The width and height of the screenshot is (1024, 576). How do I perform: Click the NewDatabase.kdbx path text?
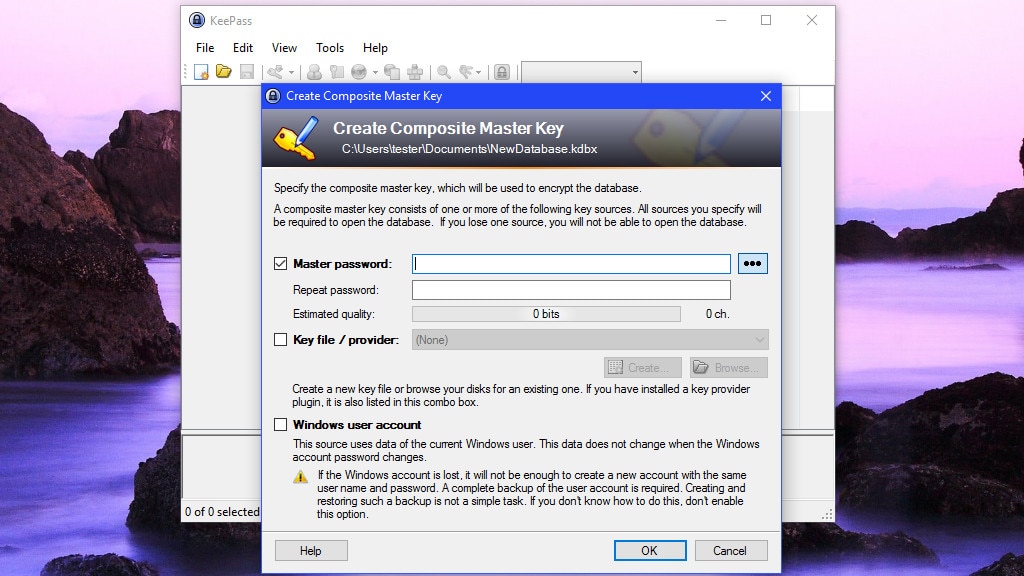469,149
